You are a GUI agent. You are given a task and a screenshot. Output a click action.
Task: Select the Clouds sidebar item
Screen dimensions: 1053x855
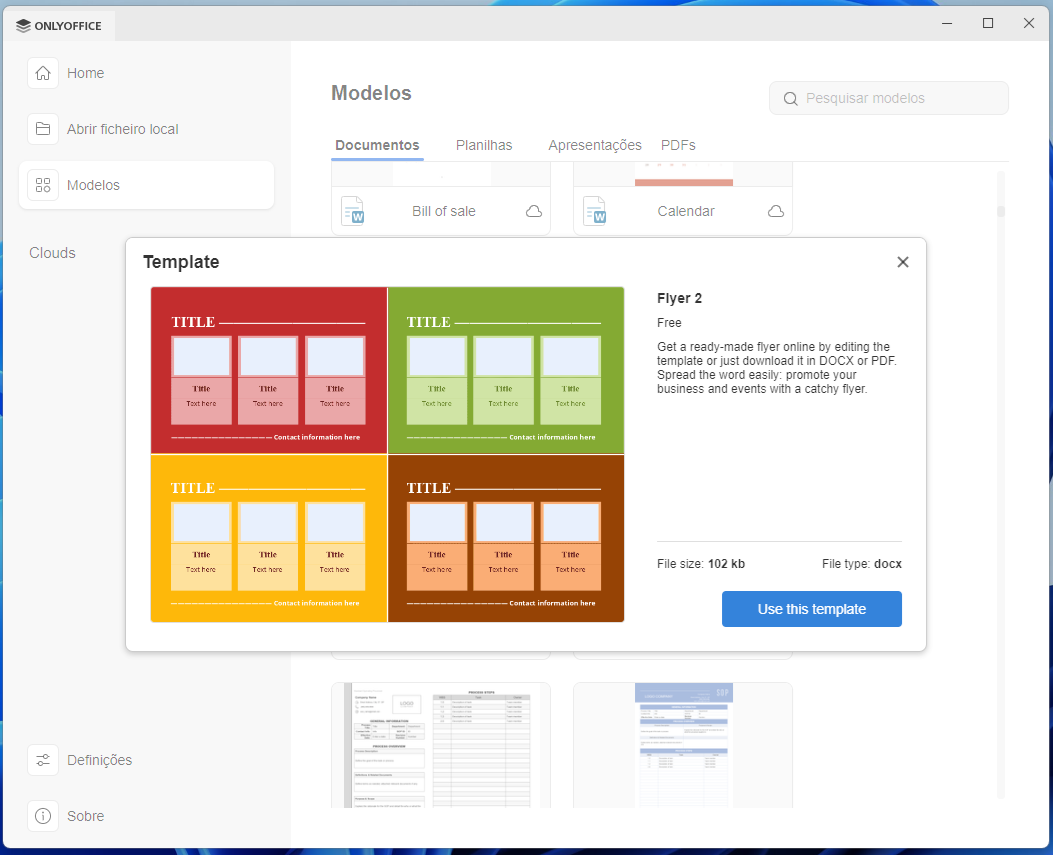(x=52, y=253)
